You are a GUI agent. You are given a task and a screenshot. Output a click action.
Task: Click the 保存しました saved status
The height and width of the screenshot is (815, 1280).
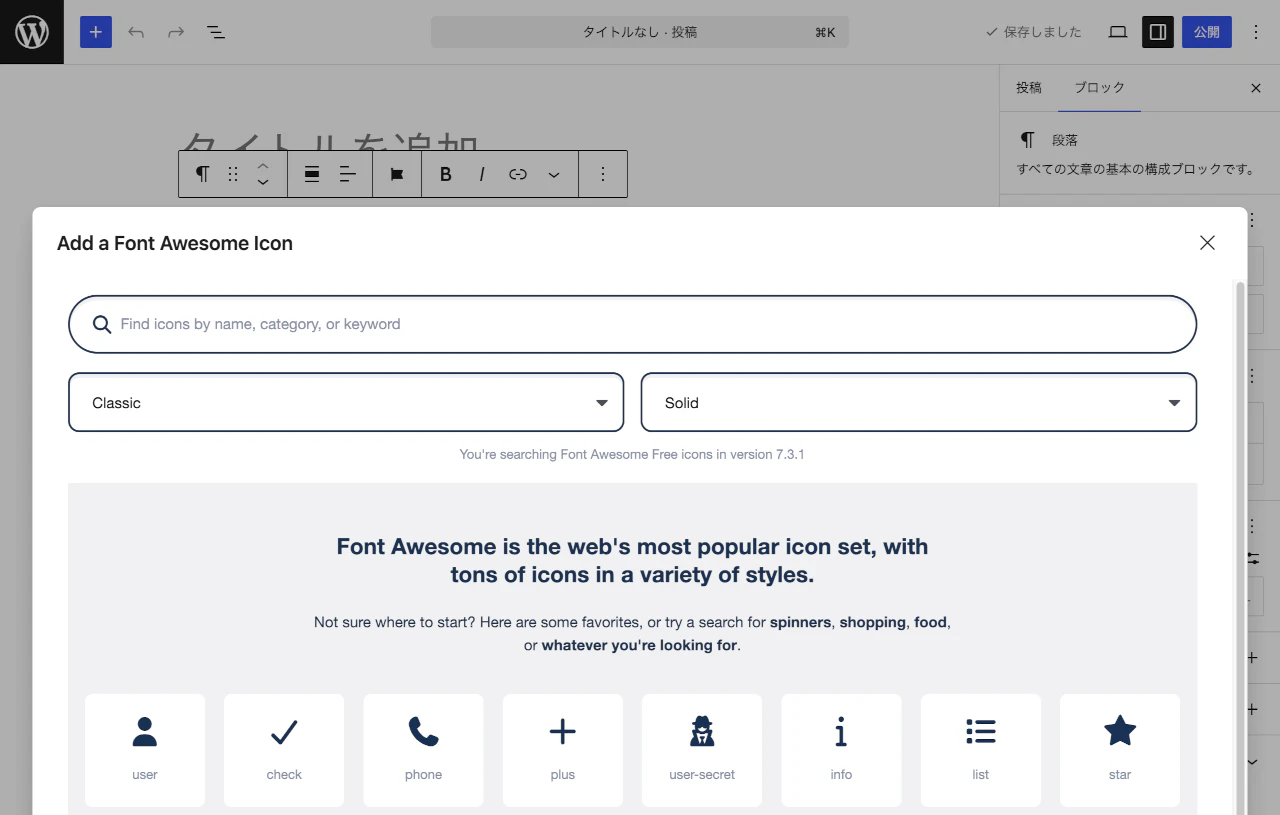point(1034,32)
